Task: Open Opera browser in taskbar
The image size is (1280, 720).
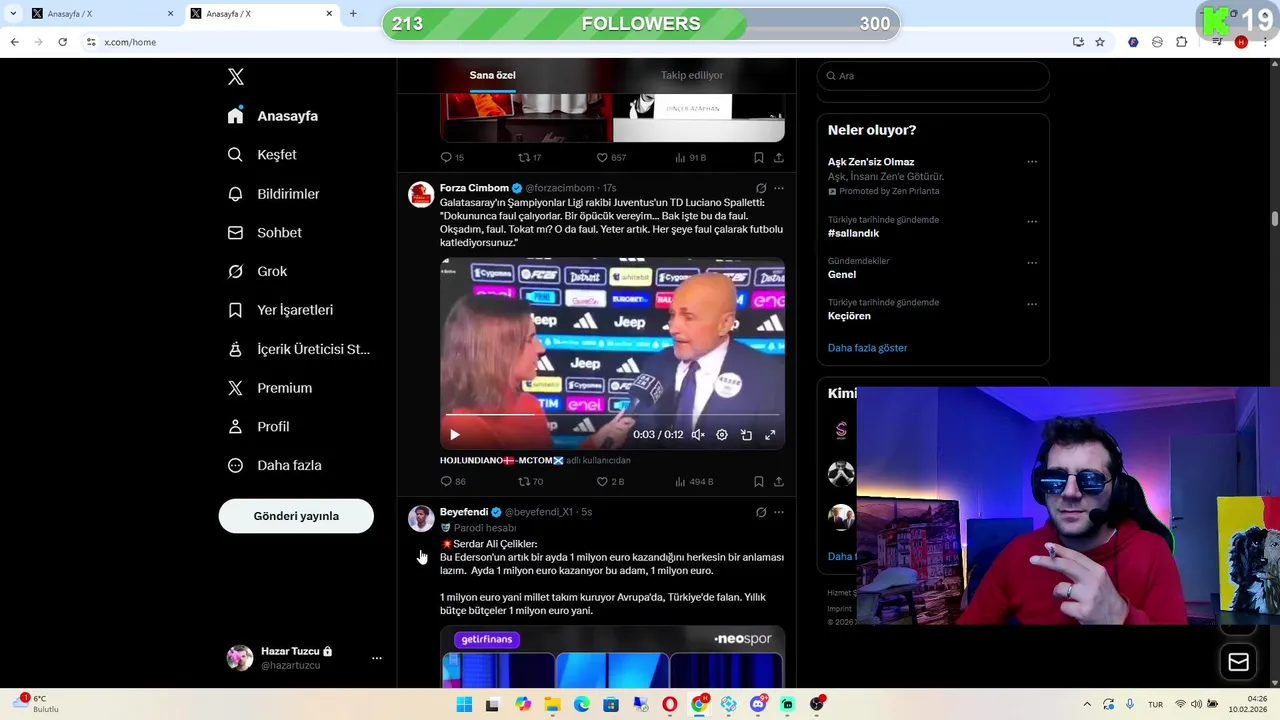Action: click(669, 705)
